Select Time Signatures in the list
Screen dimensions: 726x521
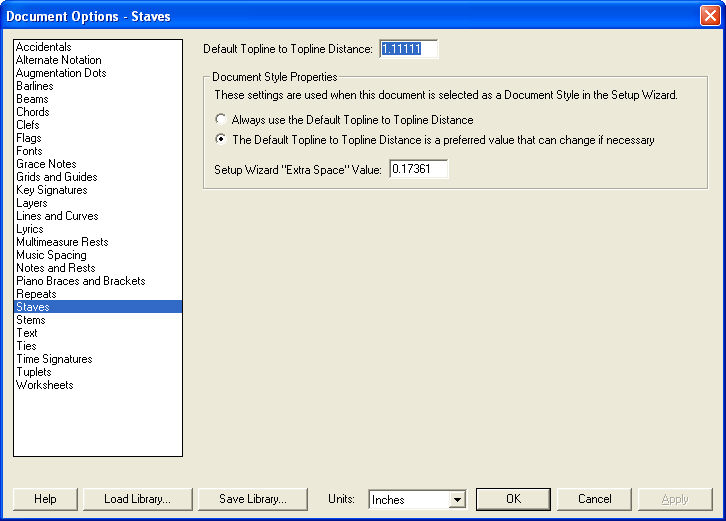point(54,359)
